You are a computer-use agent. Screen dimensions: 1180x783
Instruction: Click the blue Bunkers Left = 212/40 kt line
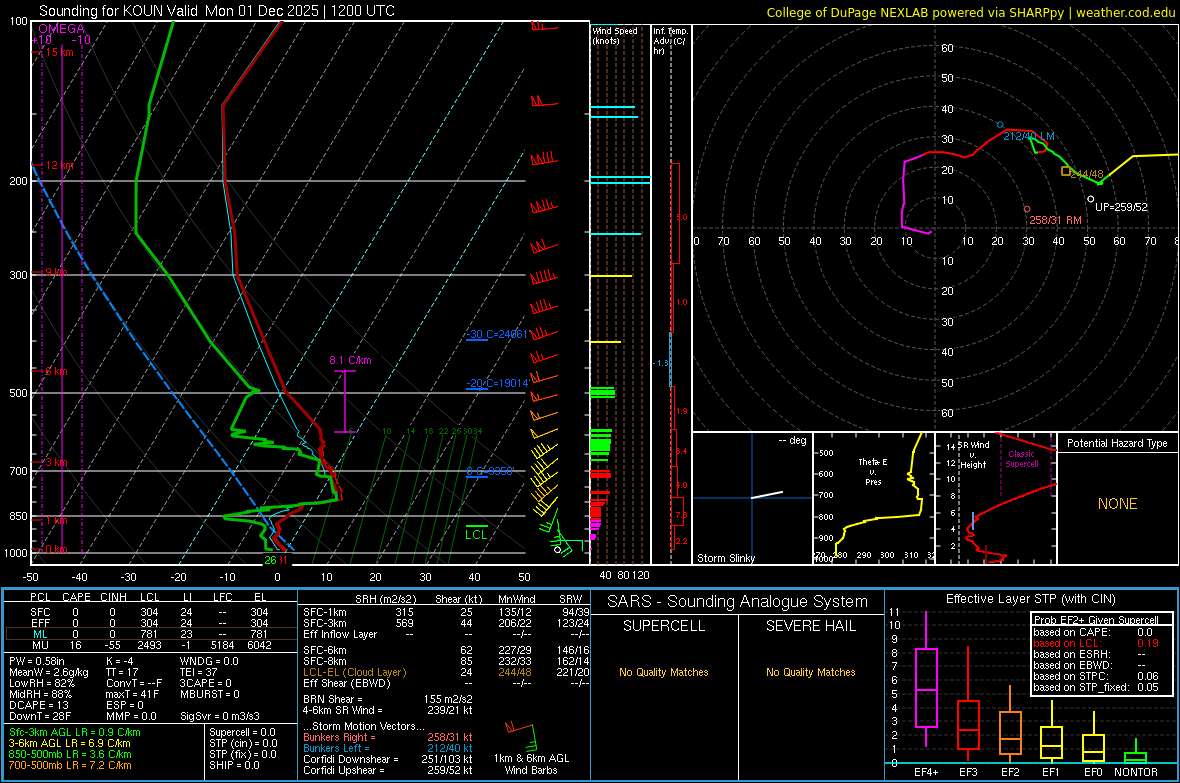point(388,748)
